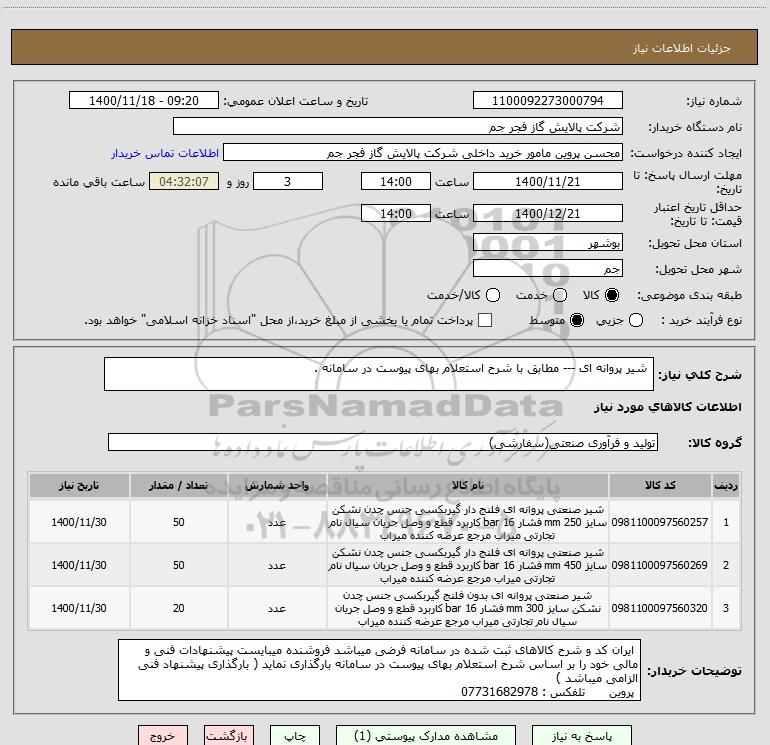The image size is (770, 745).
Task: Click the چاپ print button
Action: (x=295, y=736)
